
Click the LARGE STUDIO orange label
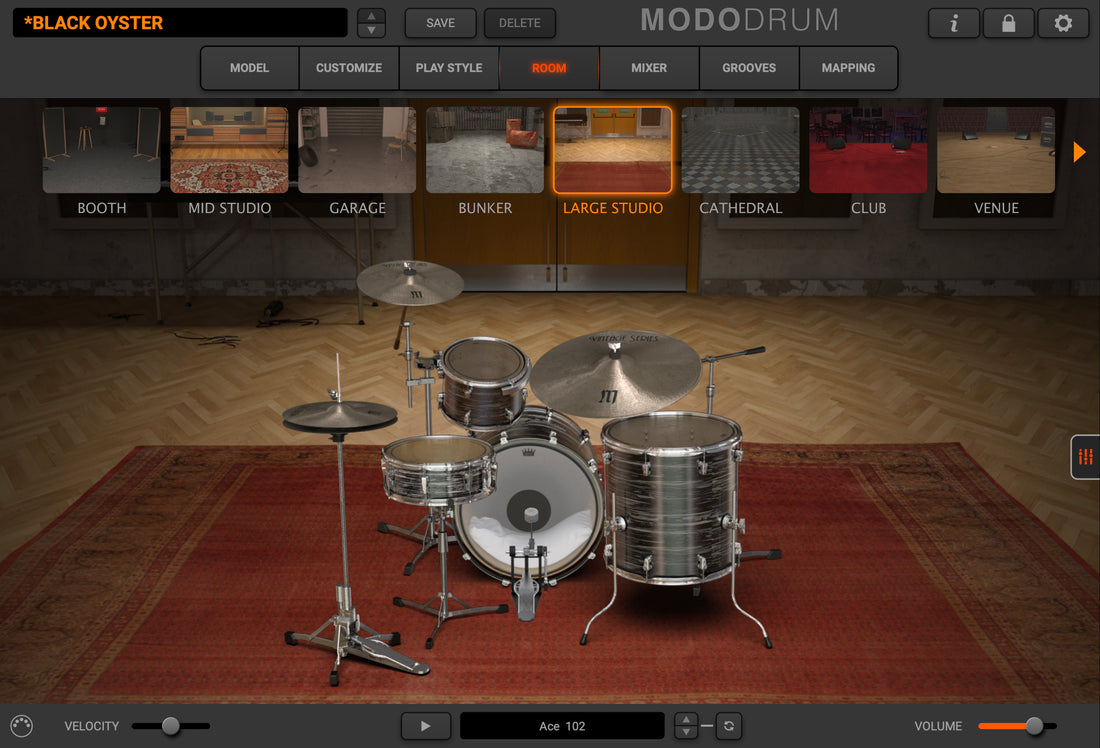[612, 208]
